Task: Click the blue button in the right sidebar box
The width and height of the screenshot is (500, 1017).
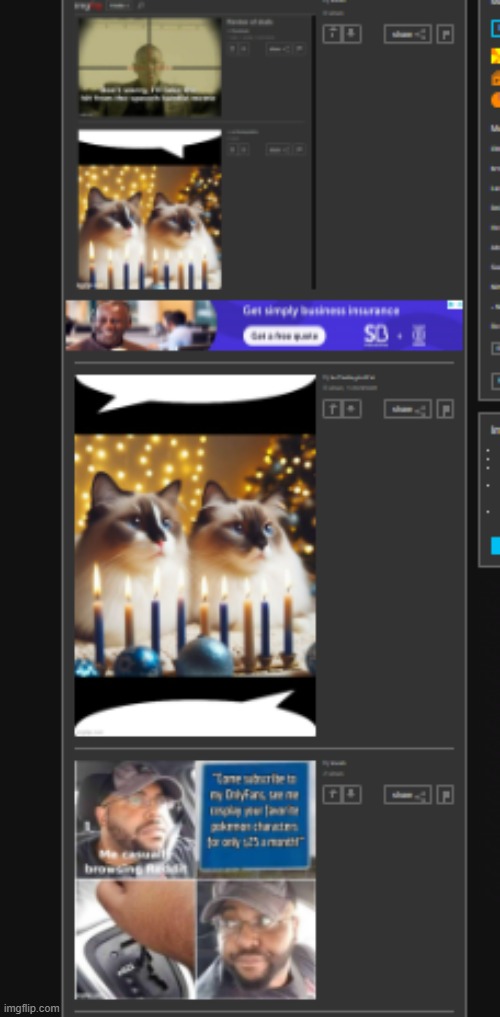Action: click(x=495, y=545)
